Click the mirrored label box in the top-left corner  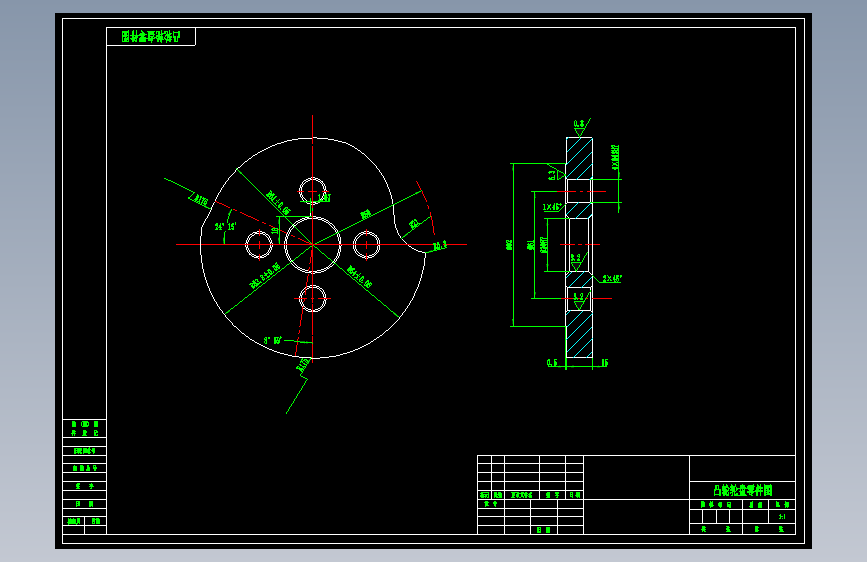[151, 37]
